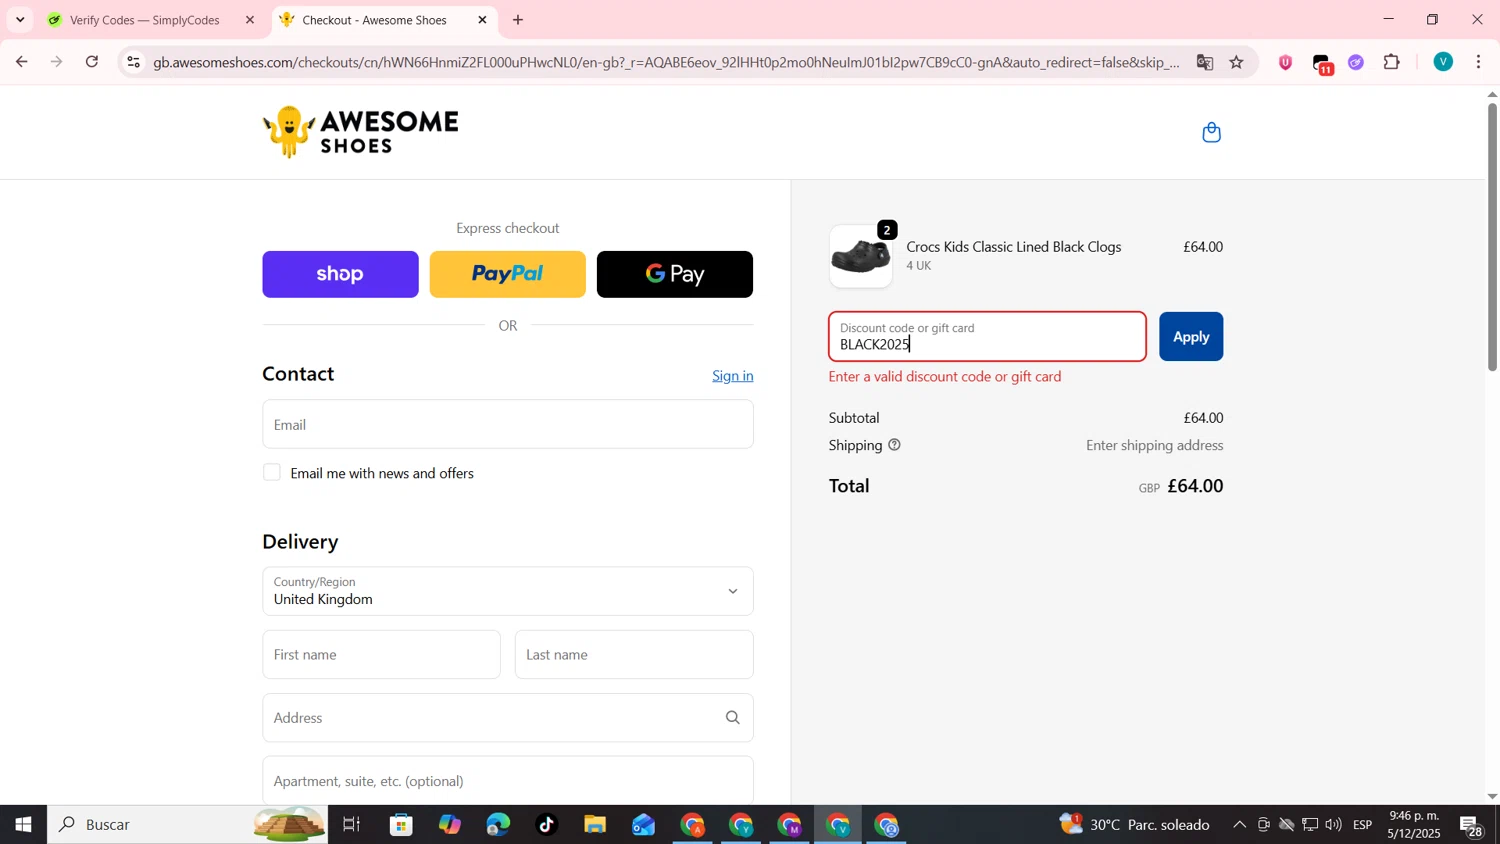Open the ESP language indicator
Screen dimensions: 1500x844
[x=1363, y=825]
